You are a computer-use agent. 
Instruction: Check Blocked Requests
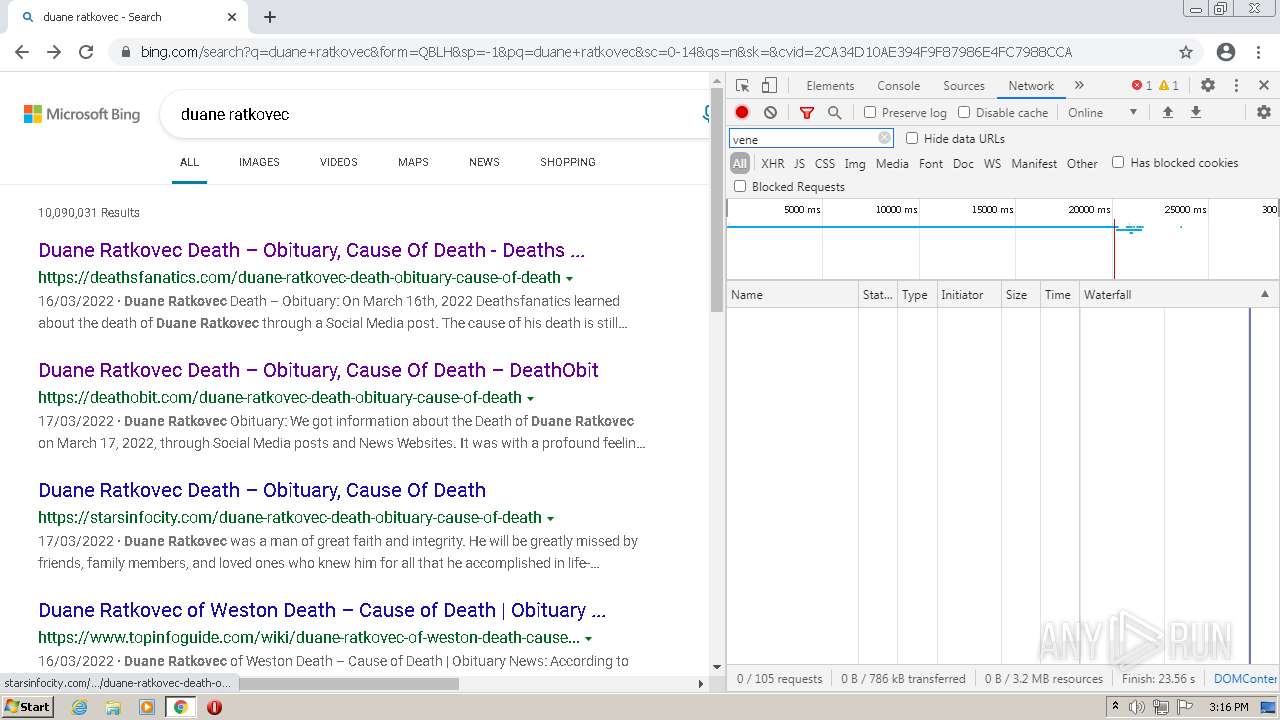pyautogui.click(x=740, y=186)
